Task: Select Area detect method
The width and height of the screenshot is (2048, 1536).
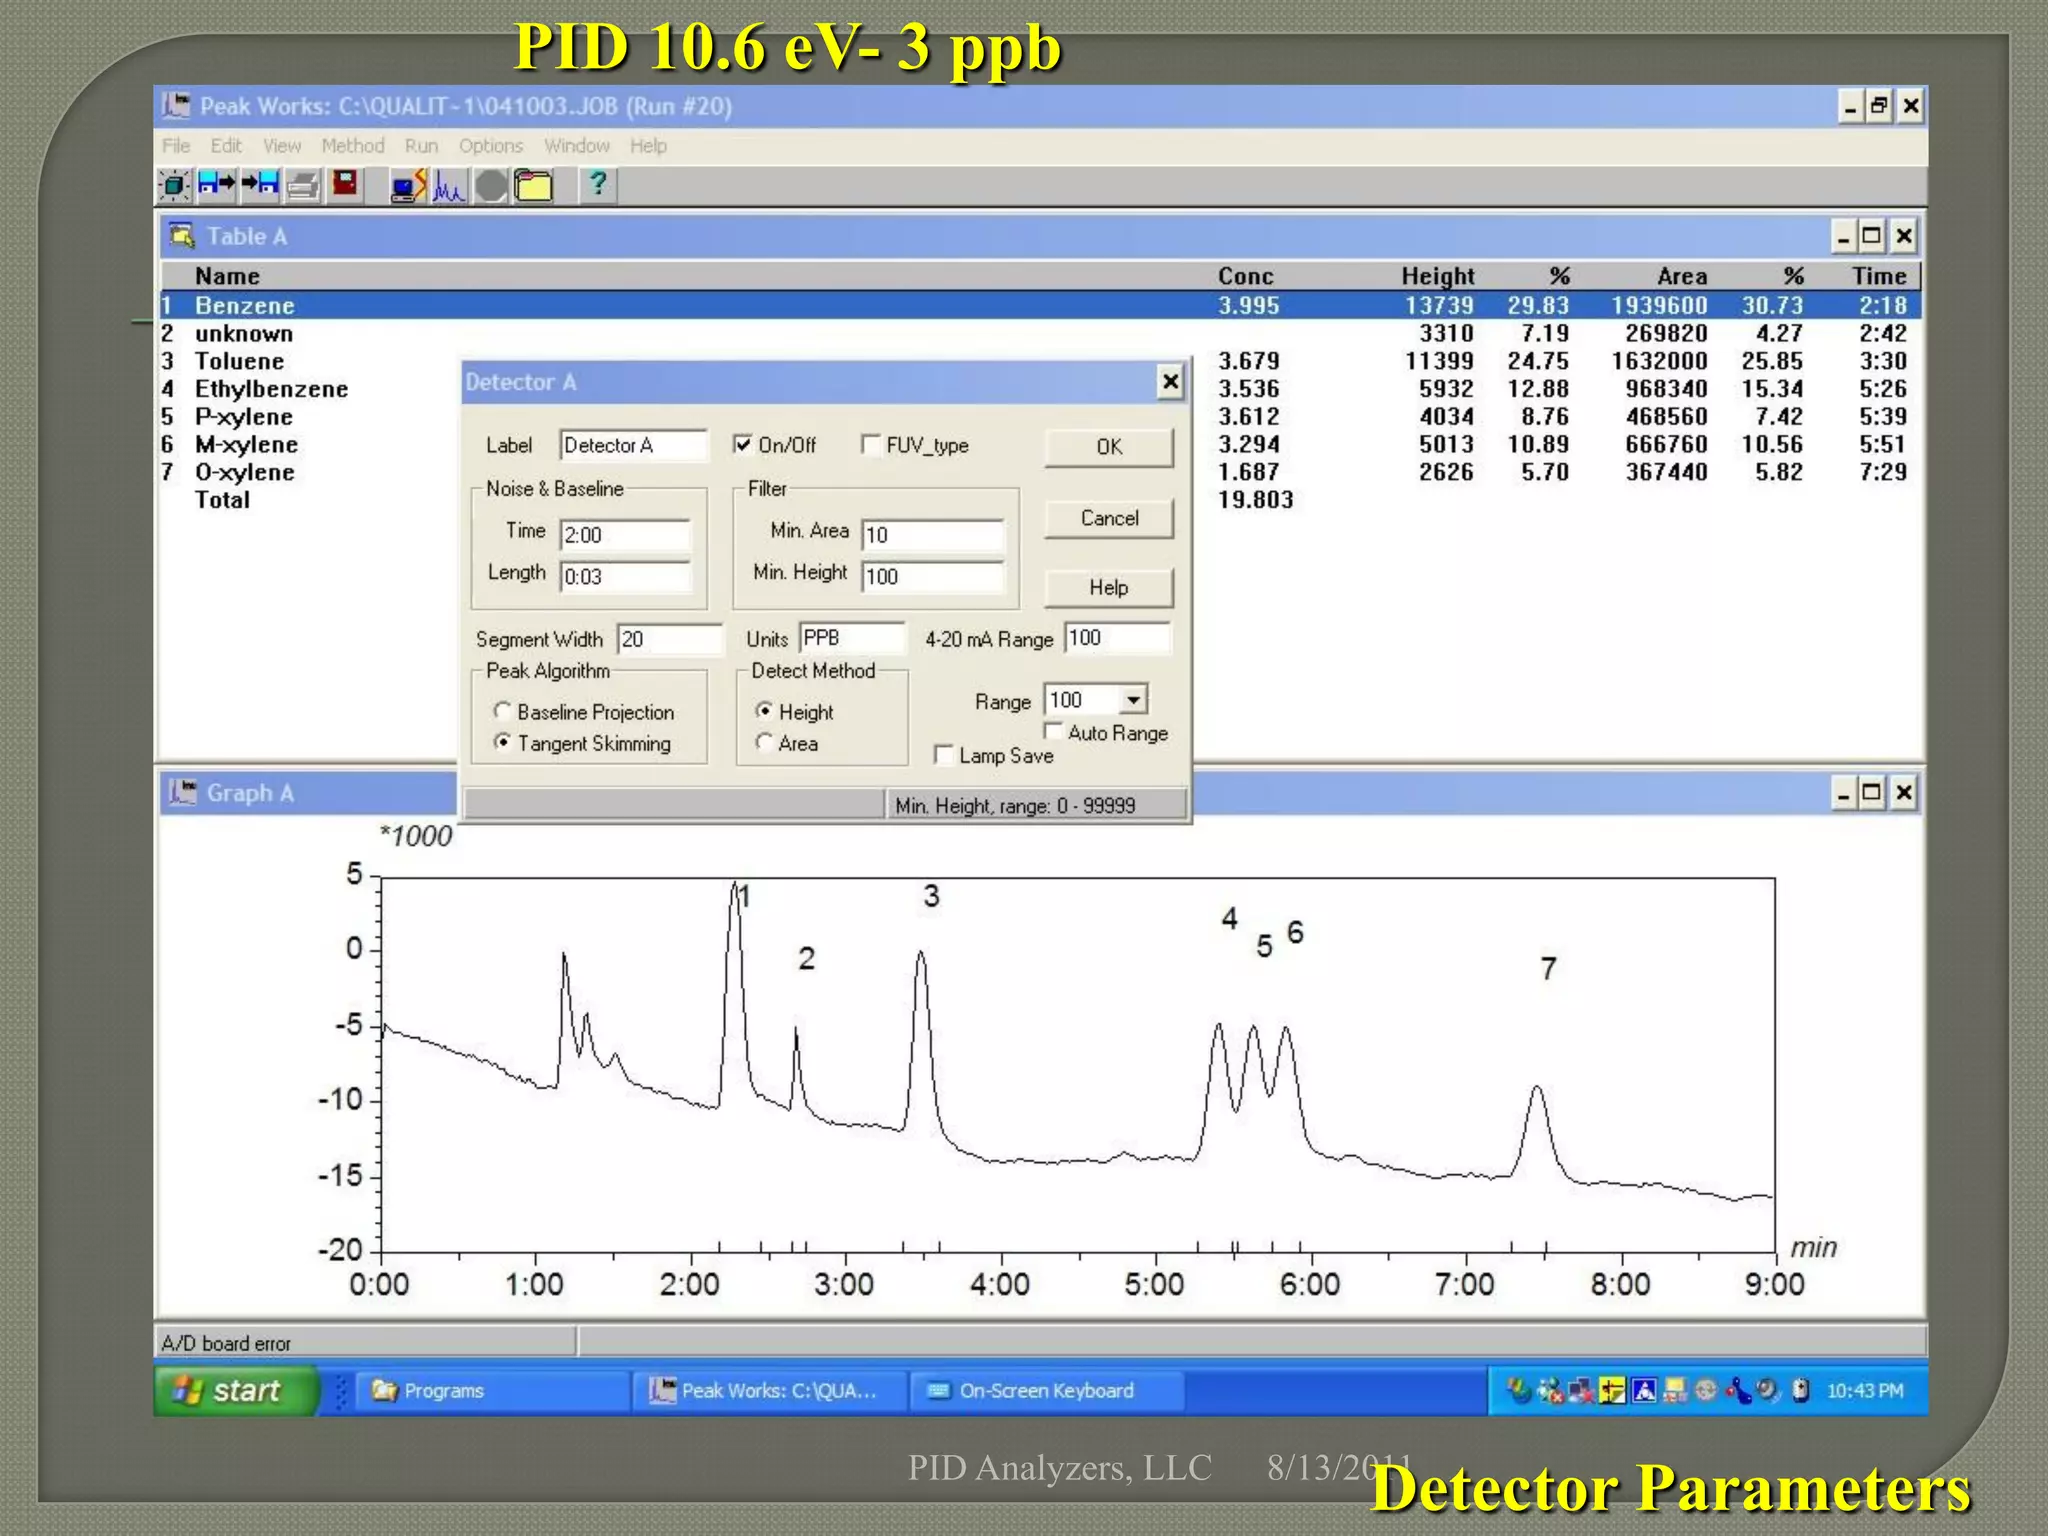Action: click(x=764, y=742)
